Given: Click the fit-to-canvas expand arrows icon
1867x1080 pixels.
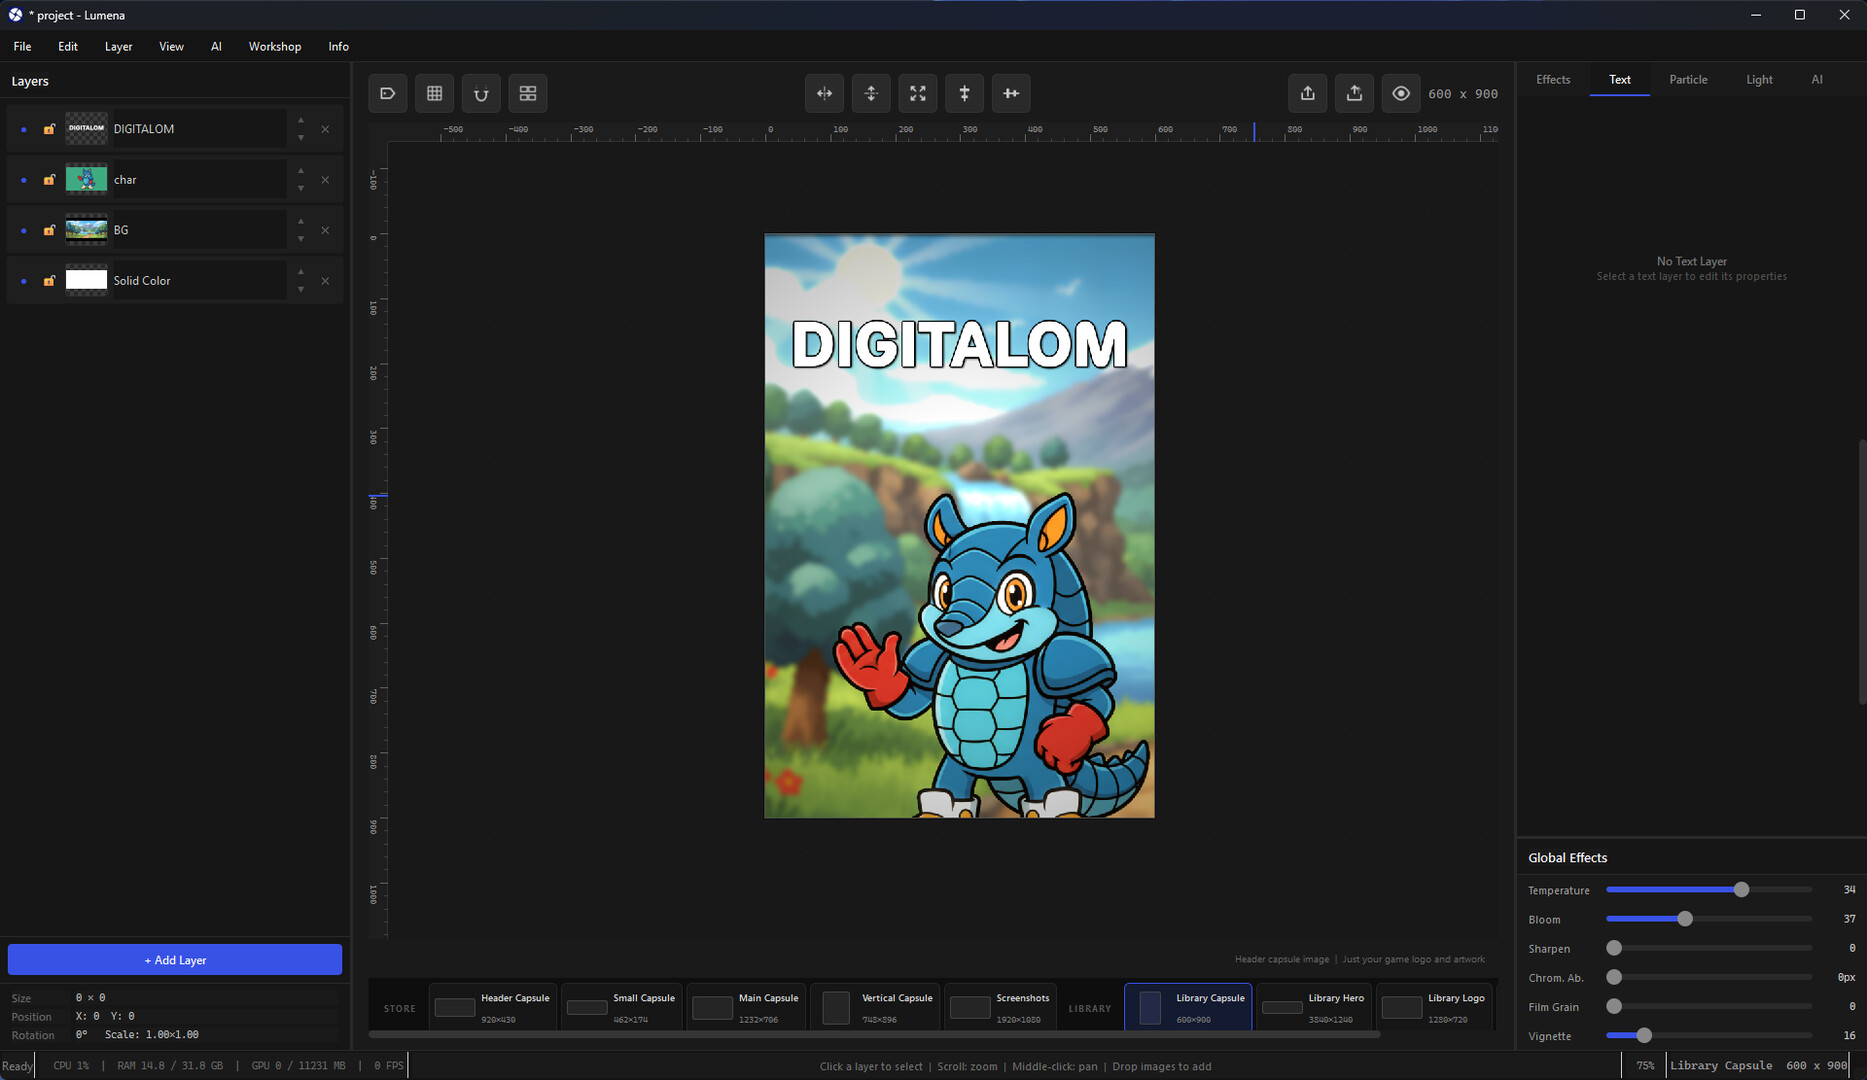Looking at the screenshot, I should click(917, 93).
